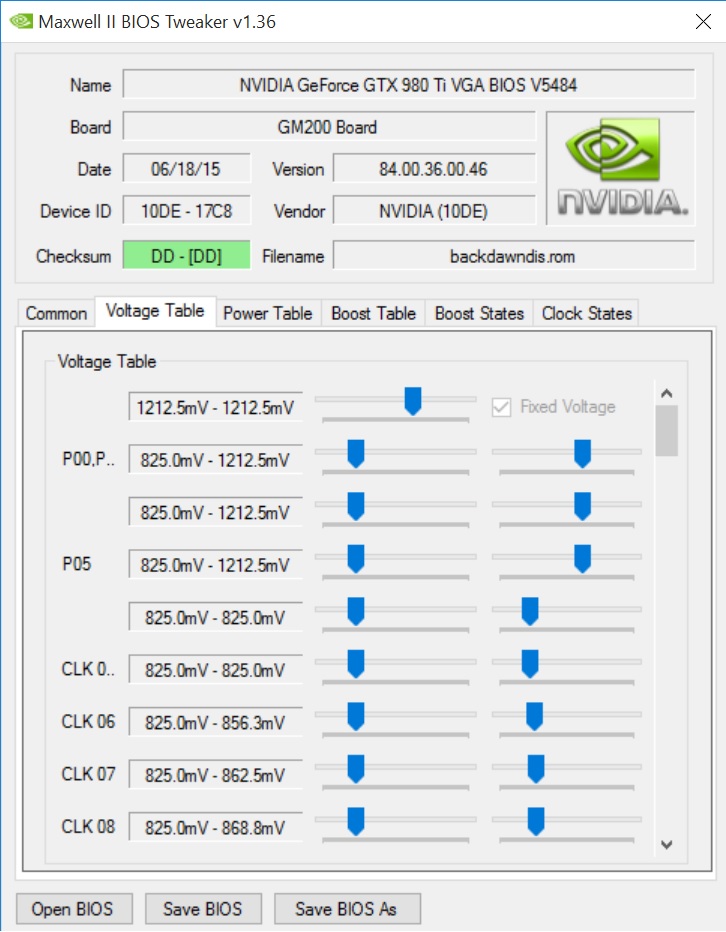Close the Maxwell II BIOS Tweaker window
726x932 pixels.
click(703, 22)
